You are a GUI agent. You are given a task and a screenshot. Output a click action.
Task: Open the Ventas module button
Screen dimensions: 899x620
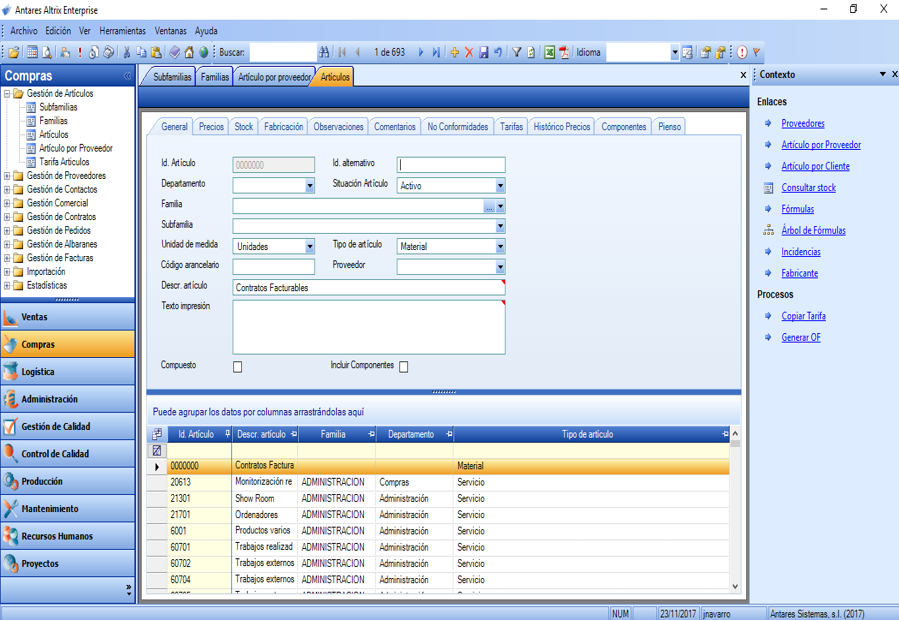[x=68, y=317]
